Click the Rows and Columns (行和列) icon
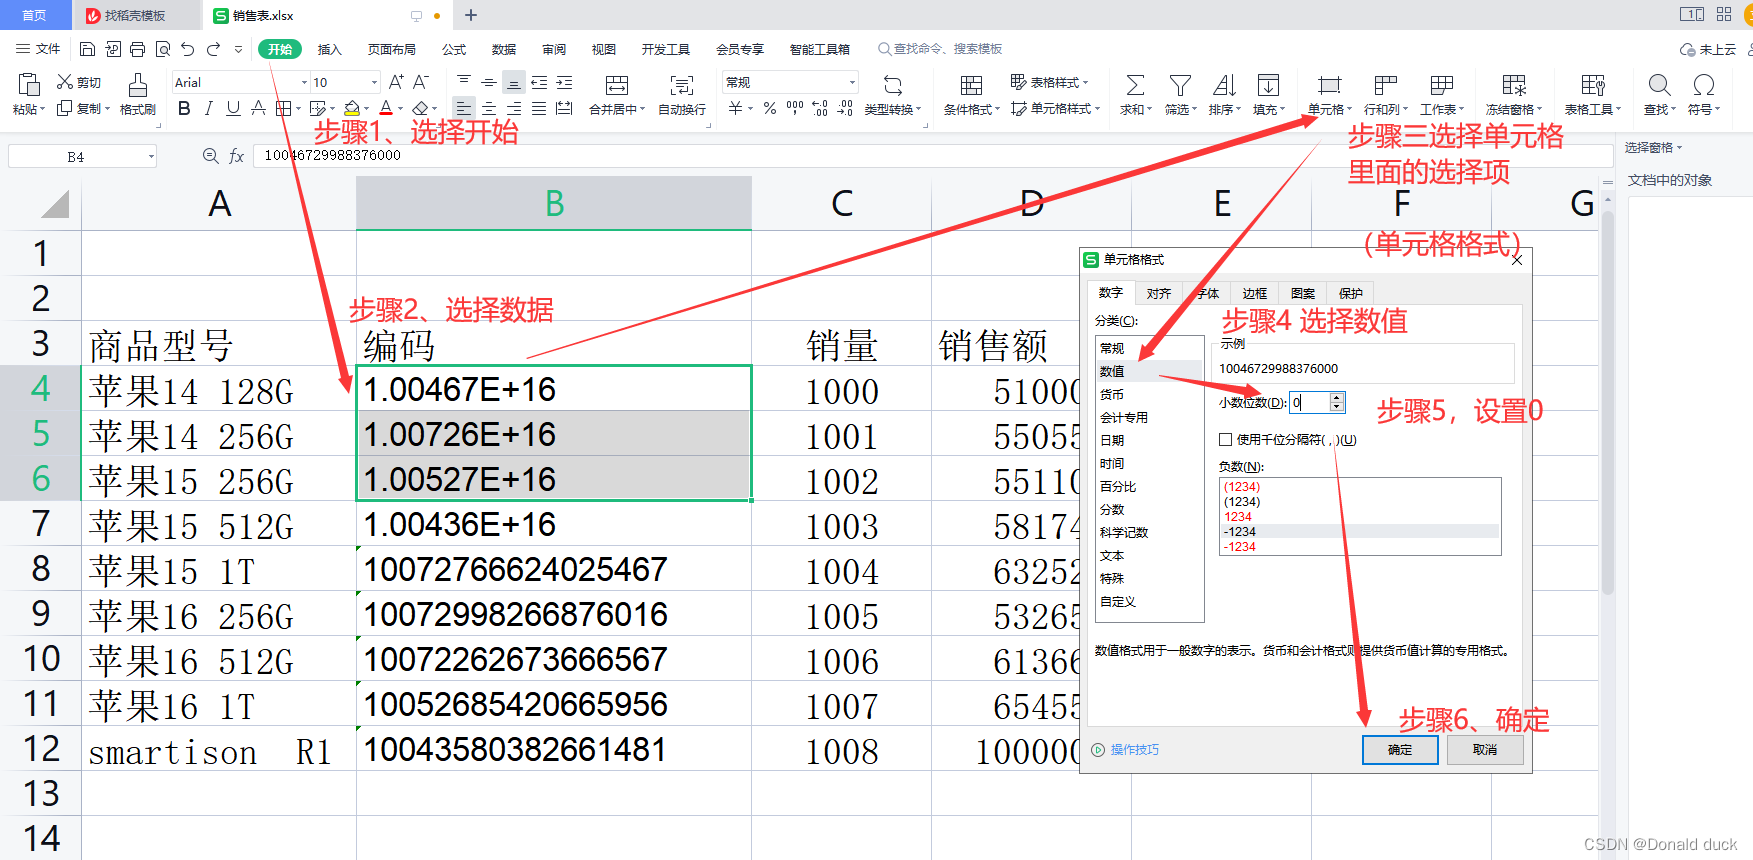This screenshot has width=1753, height=860. pos(1385,85)
